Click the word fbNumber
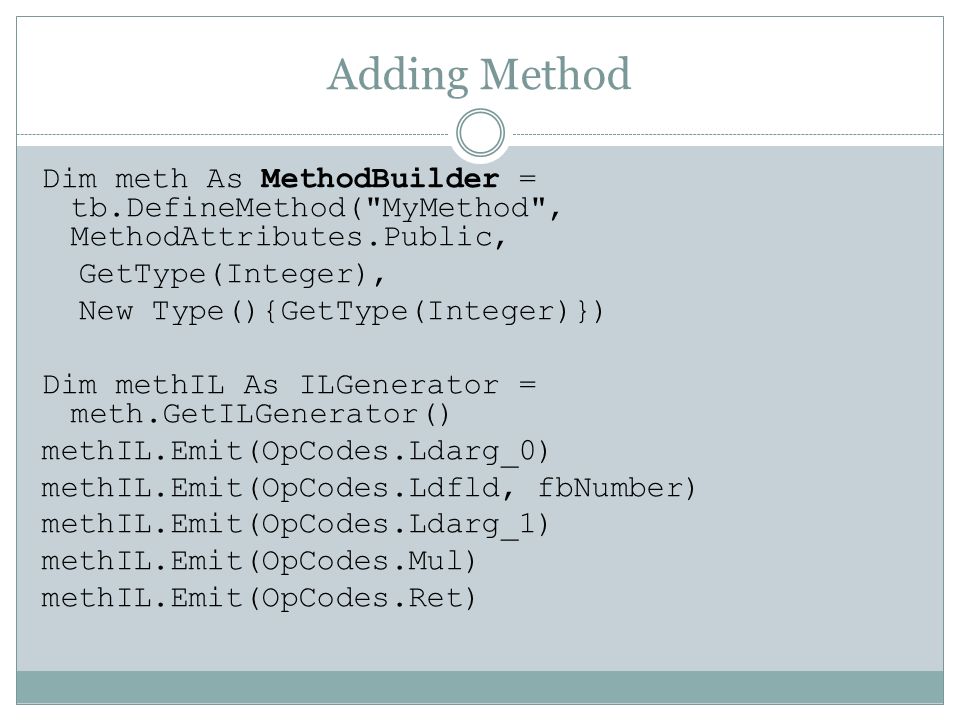Screen dimensions: 960x720 [611, 489]
